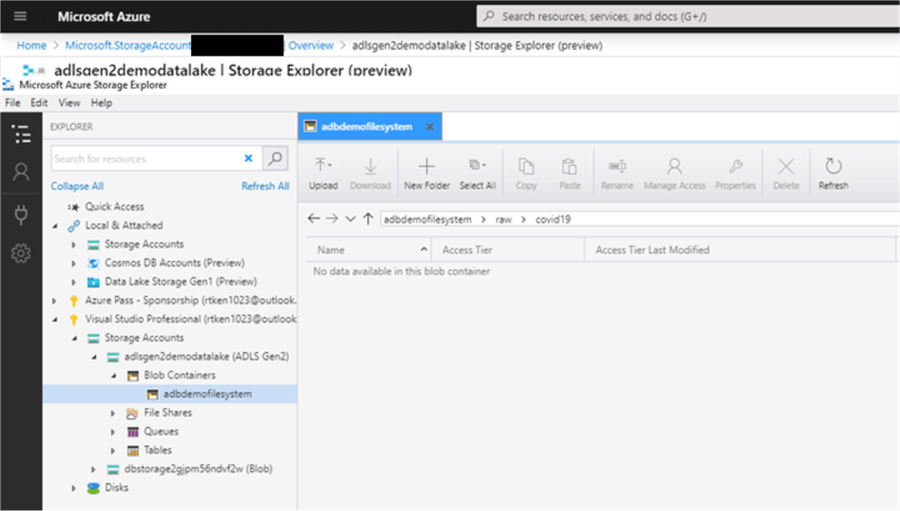Open the recent locations down chevron
Image resolution: width=900 pixels, height=511 pixels.
(350, 219)
